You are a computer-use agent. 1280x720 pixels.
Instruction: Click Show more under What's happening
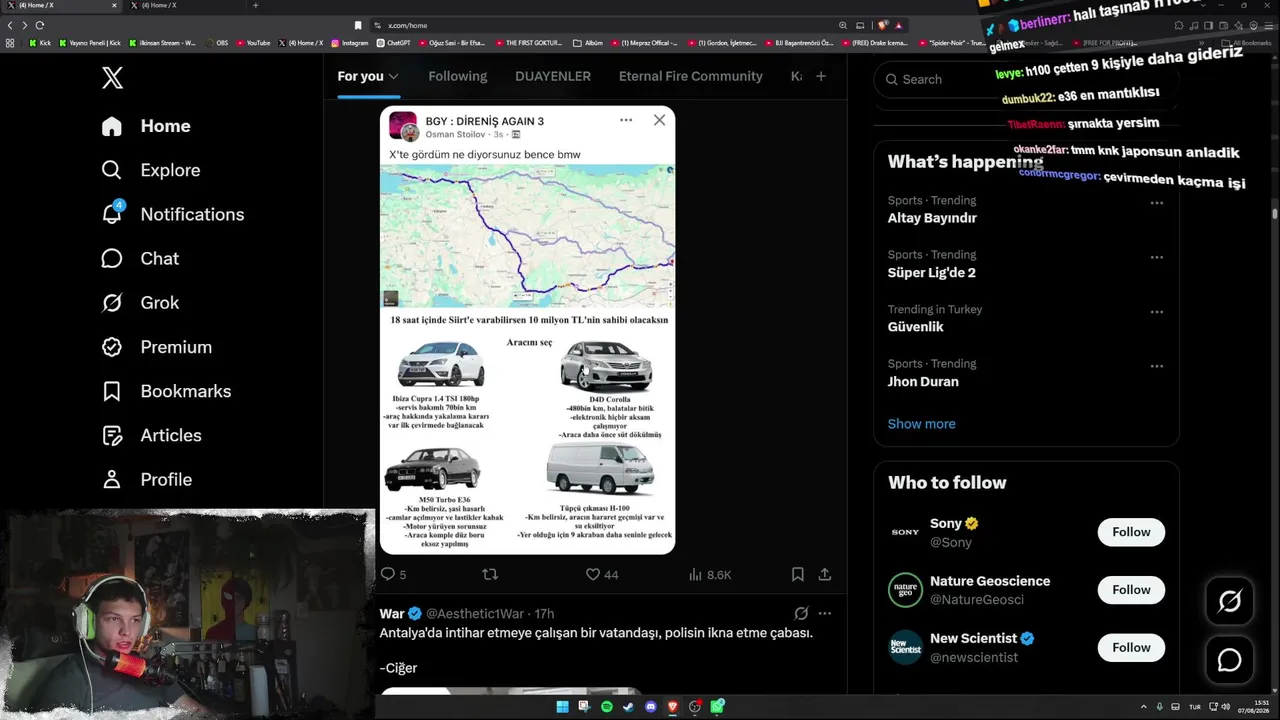pyautogui.click(x=921, y=424)
